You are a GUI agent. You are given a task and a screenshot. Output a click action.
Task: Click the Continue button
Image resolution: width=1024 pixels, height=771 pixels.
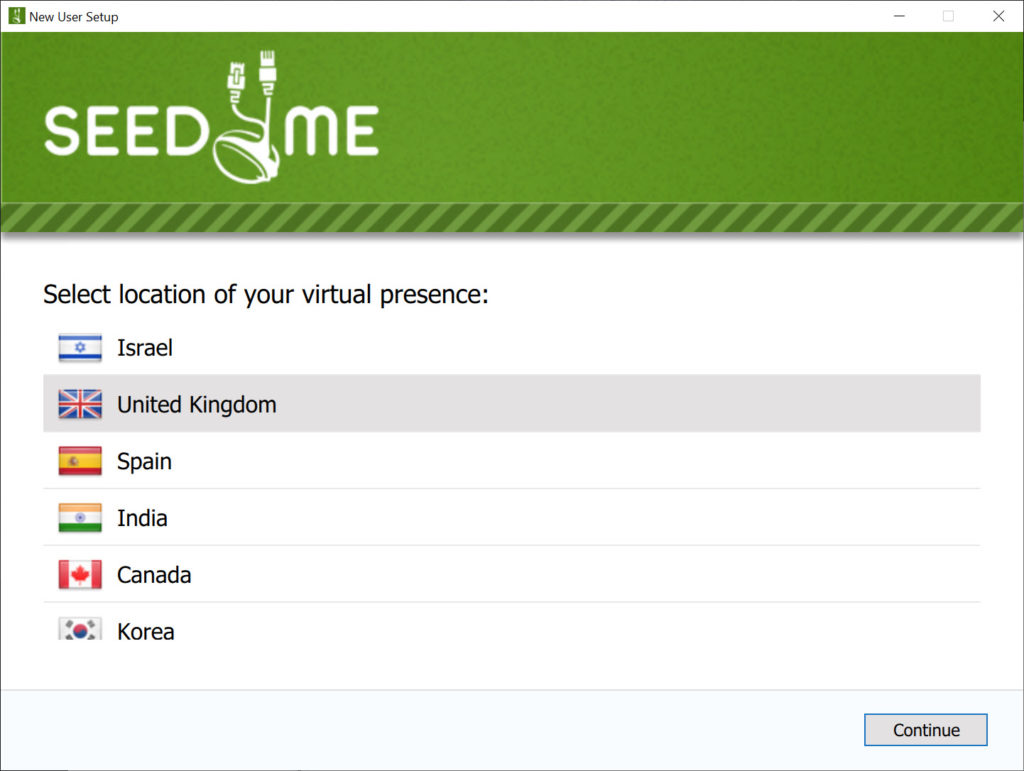click(x=925, y=730)
